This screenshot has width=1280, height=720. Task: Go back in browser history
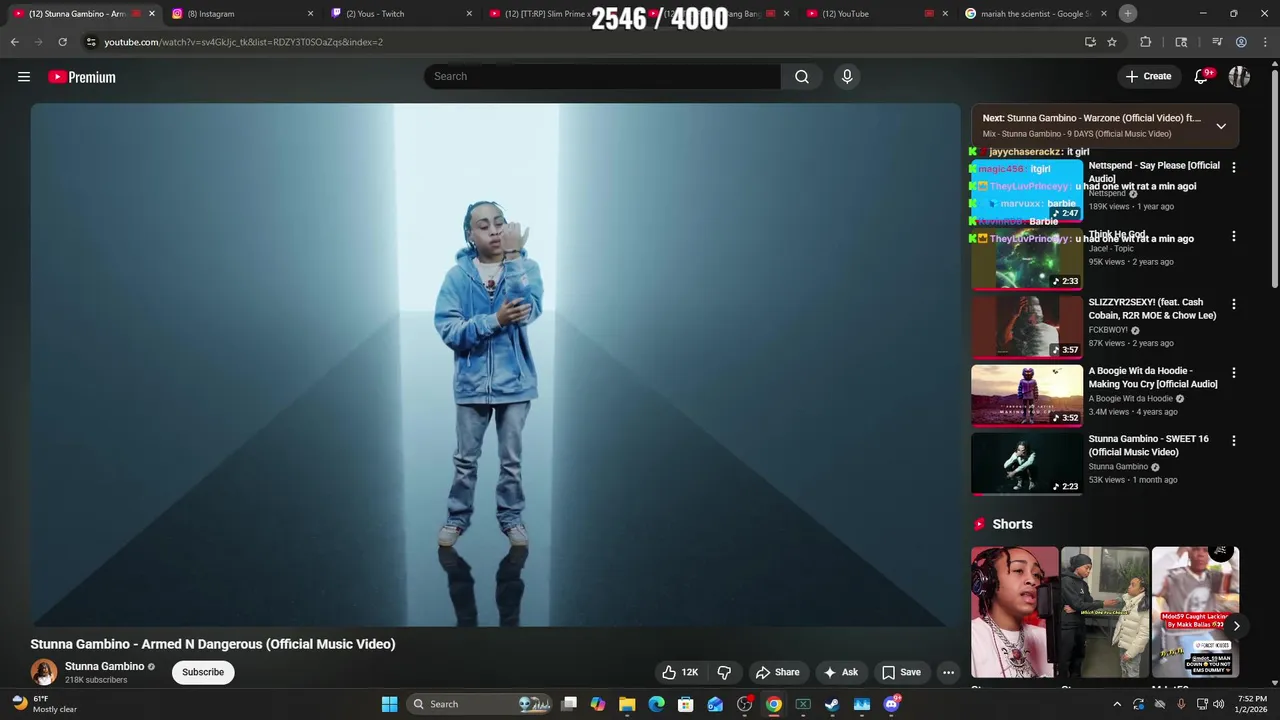tap(14, 42)
